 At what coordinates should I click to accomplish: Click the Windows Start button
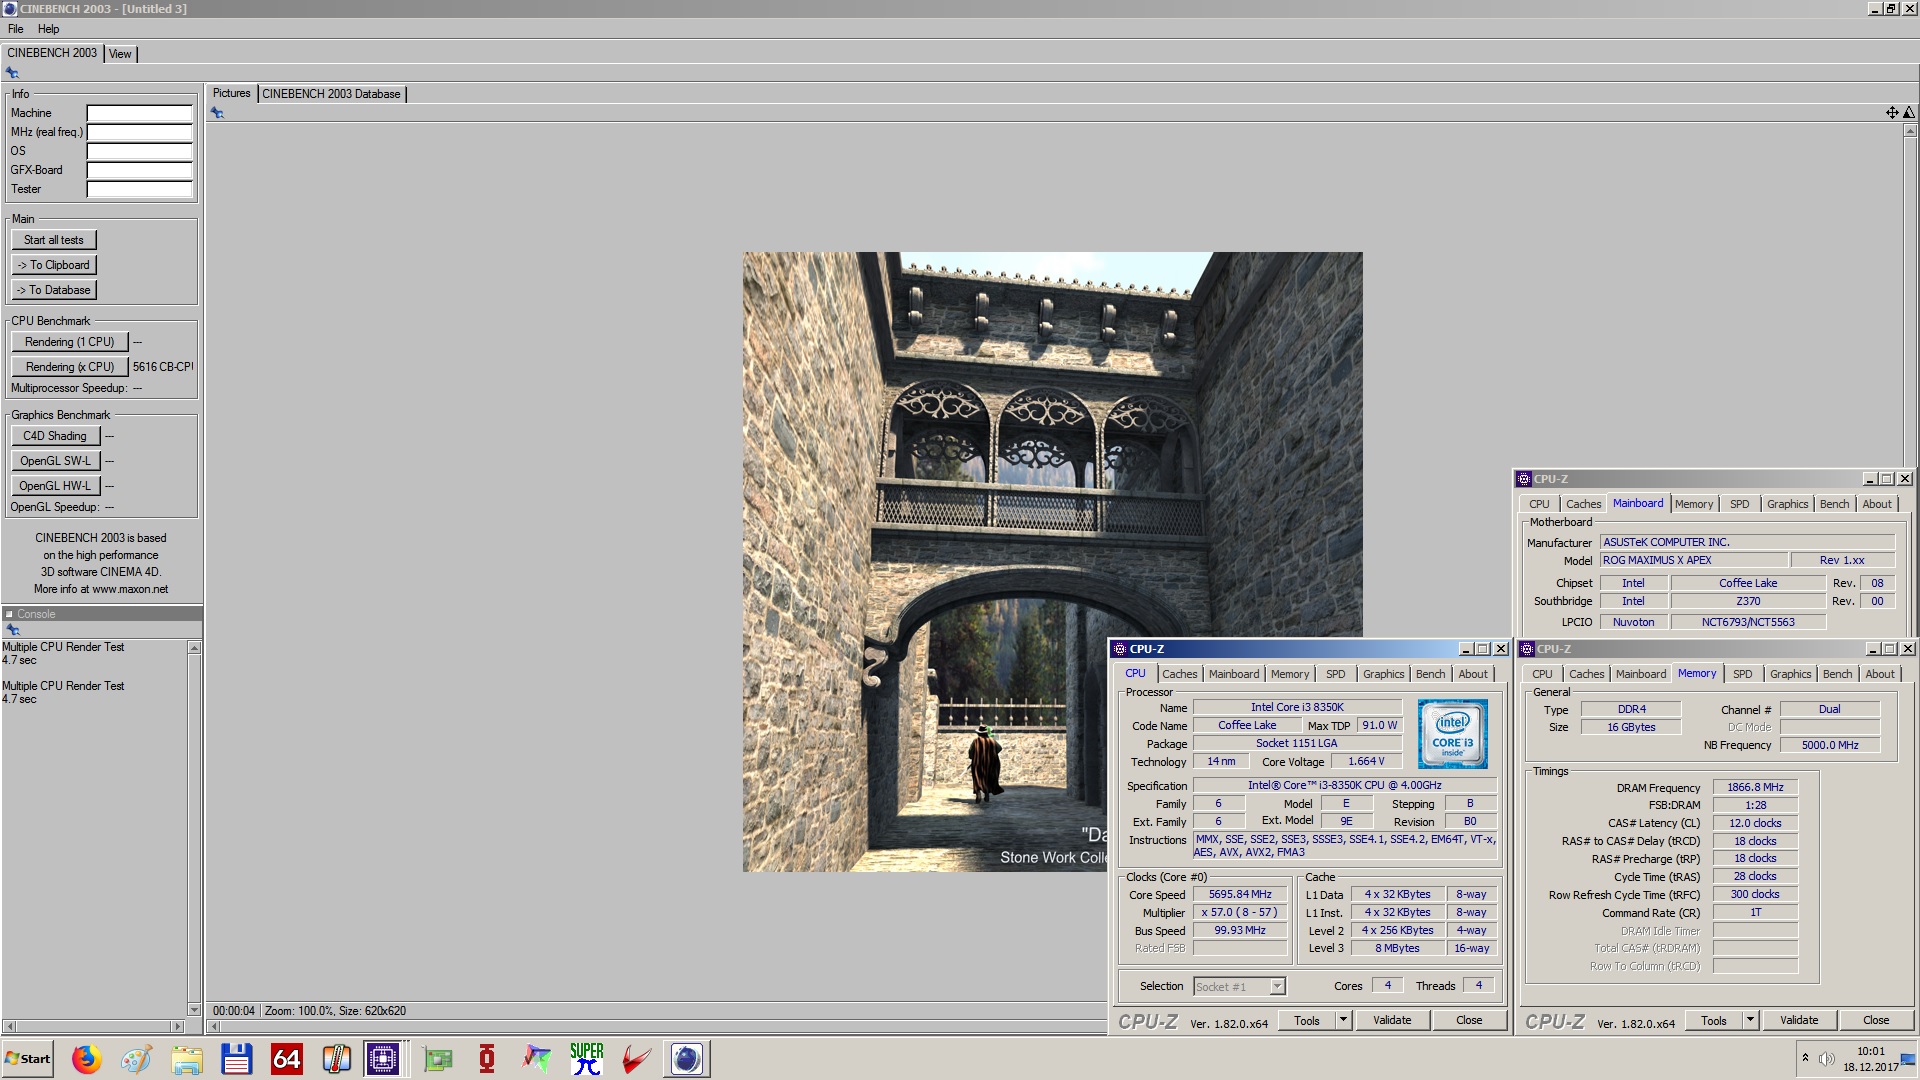point(28,1059)
